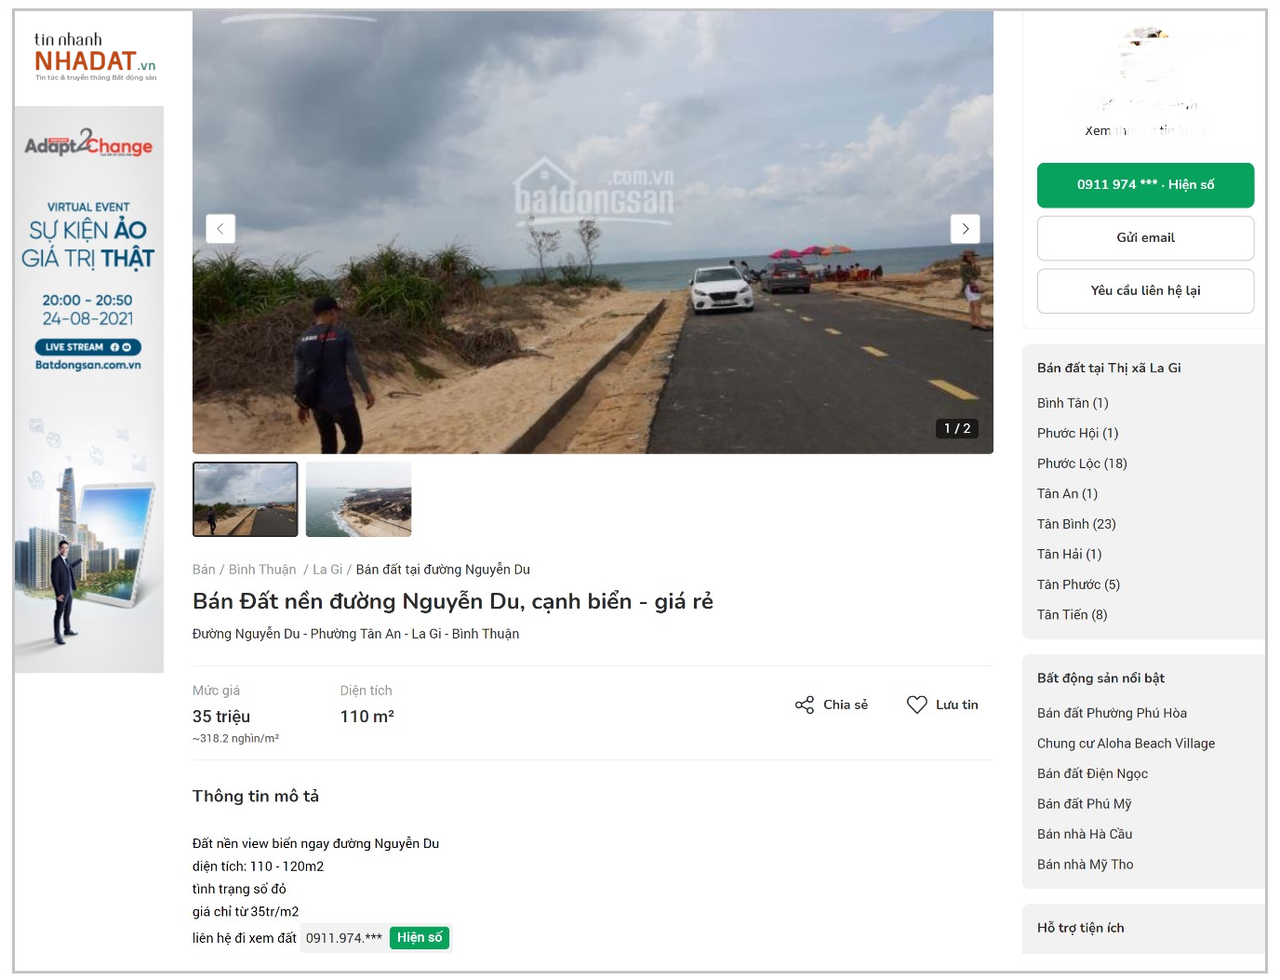This screenshot has height=980, width=1280.
Task: Reveal phone number with green button
Action: point(1145,185)
